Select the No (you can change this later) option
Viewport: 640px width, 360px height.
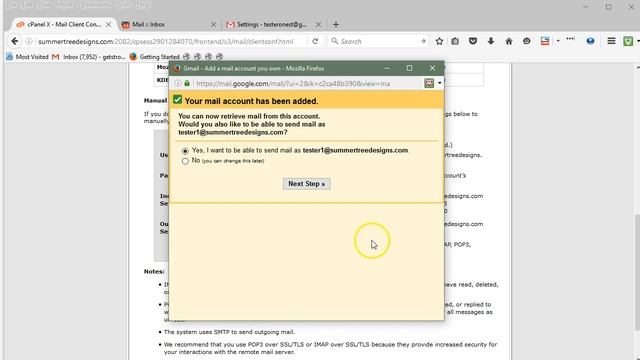[185, 161]
